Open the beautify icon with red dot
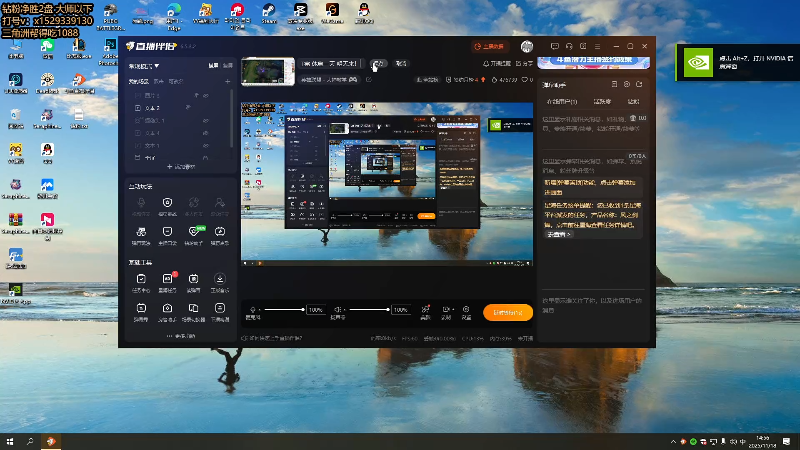The image size is (800, 450). 425,310
